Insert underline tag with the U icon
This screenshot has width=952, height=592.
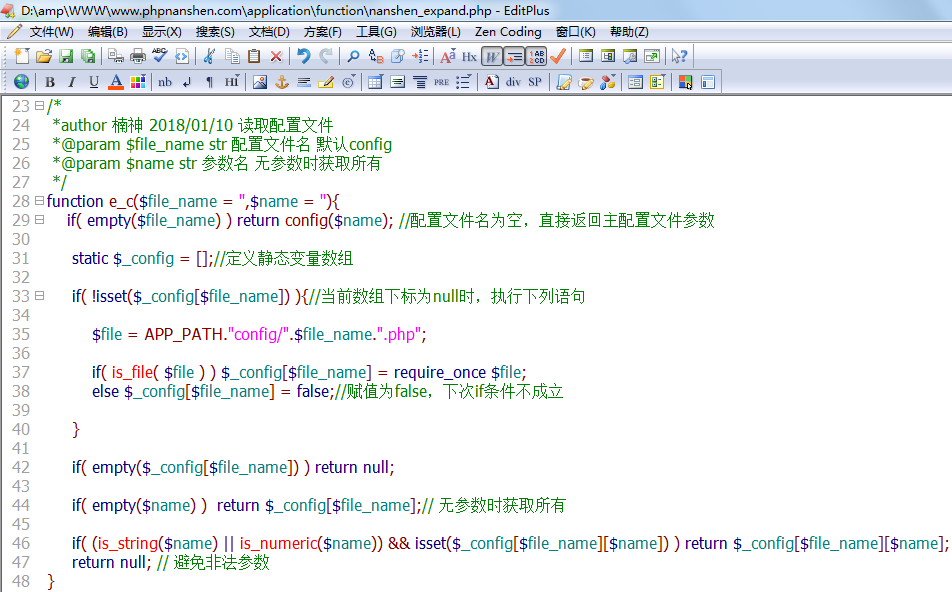pyautogui.click(x=94, y=82)
